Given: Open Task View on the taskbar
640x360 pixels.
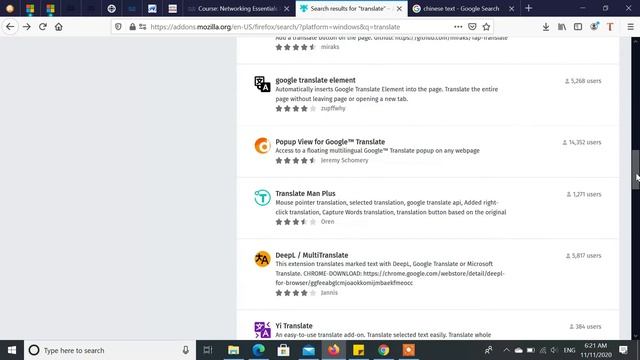Looking at the screenshot, I should (x=208, y=350).
